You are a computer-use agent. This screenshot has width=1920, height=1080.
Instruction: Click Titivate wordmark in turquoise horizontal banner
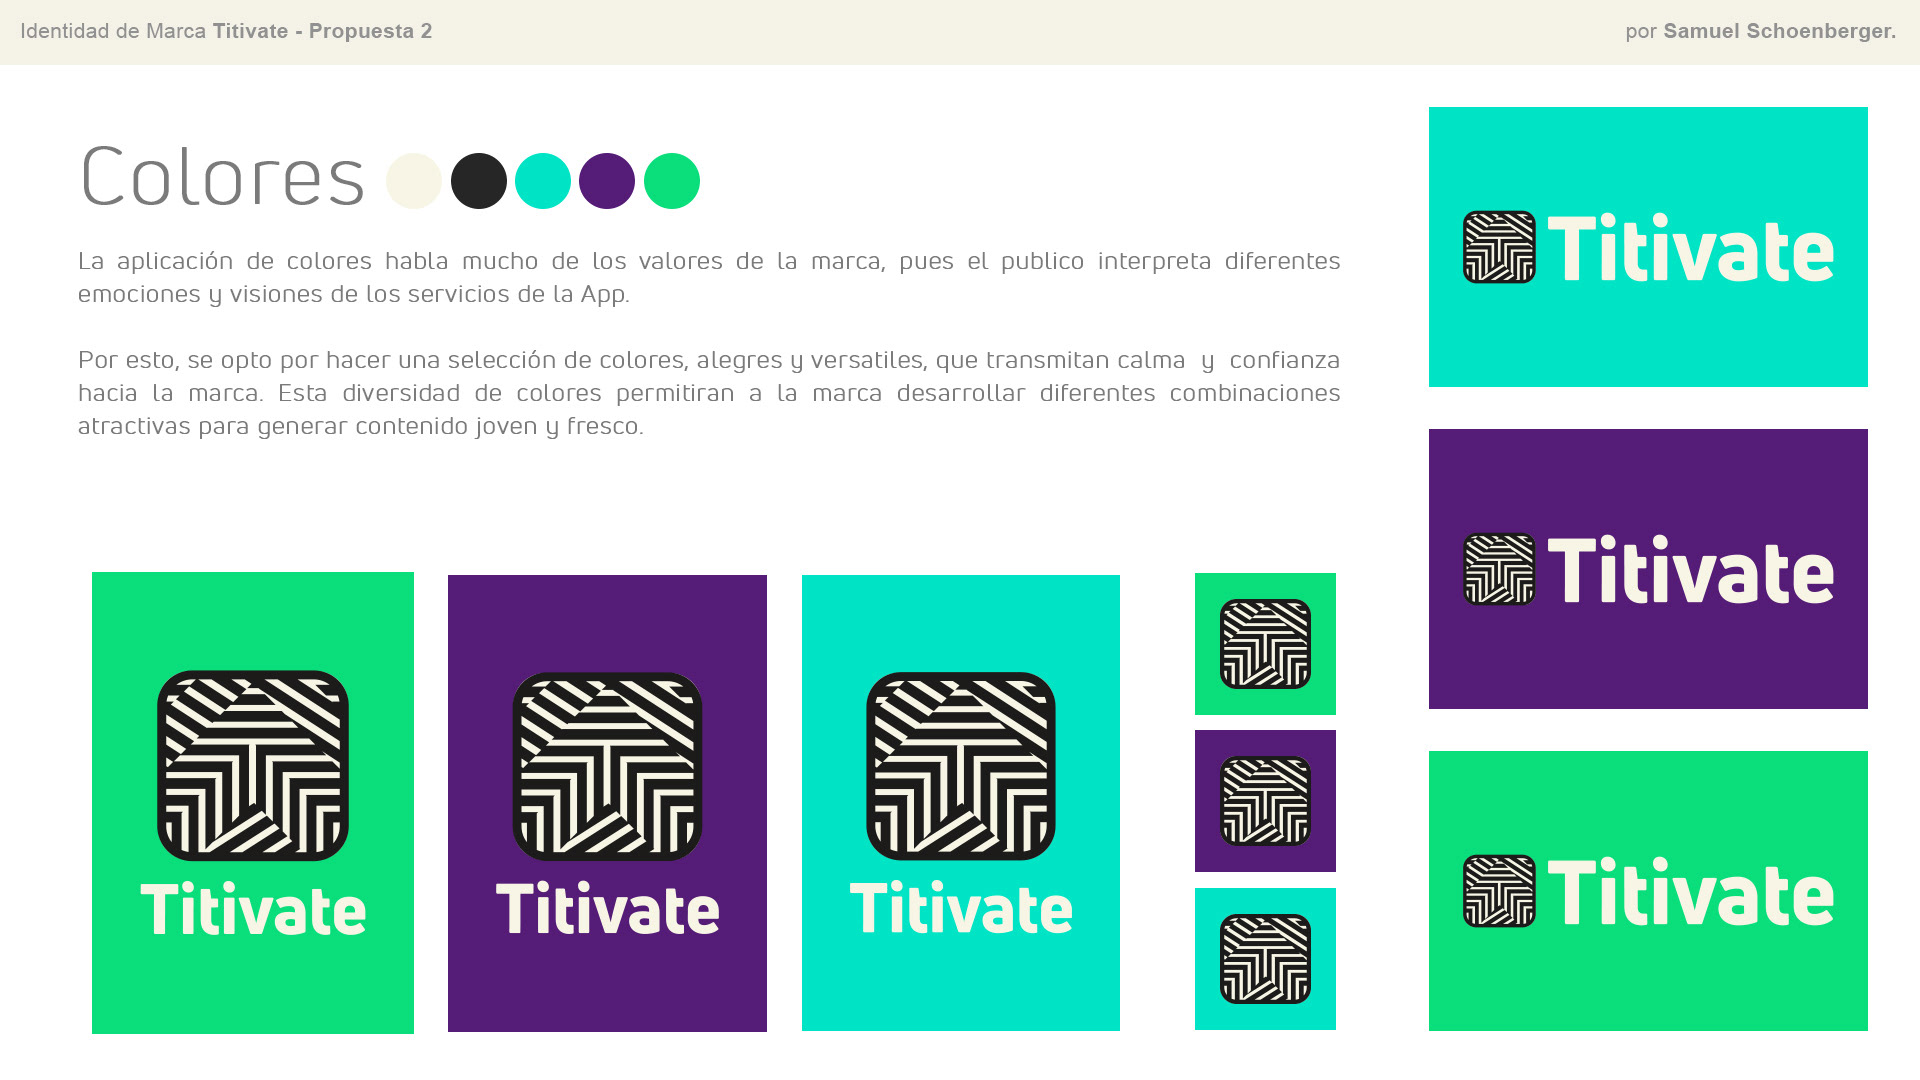(1690, 249)
